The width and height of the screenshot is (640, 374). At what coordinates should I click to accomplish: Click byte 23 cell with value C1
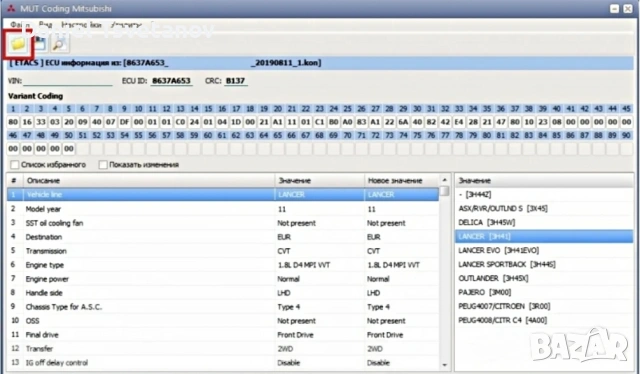pos(320,122)
